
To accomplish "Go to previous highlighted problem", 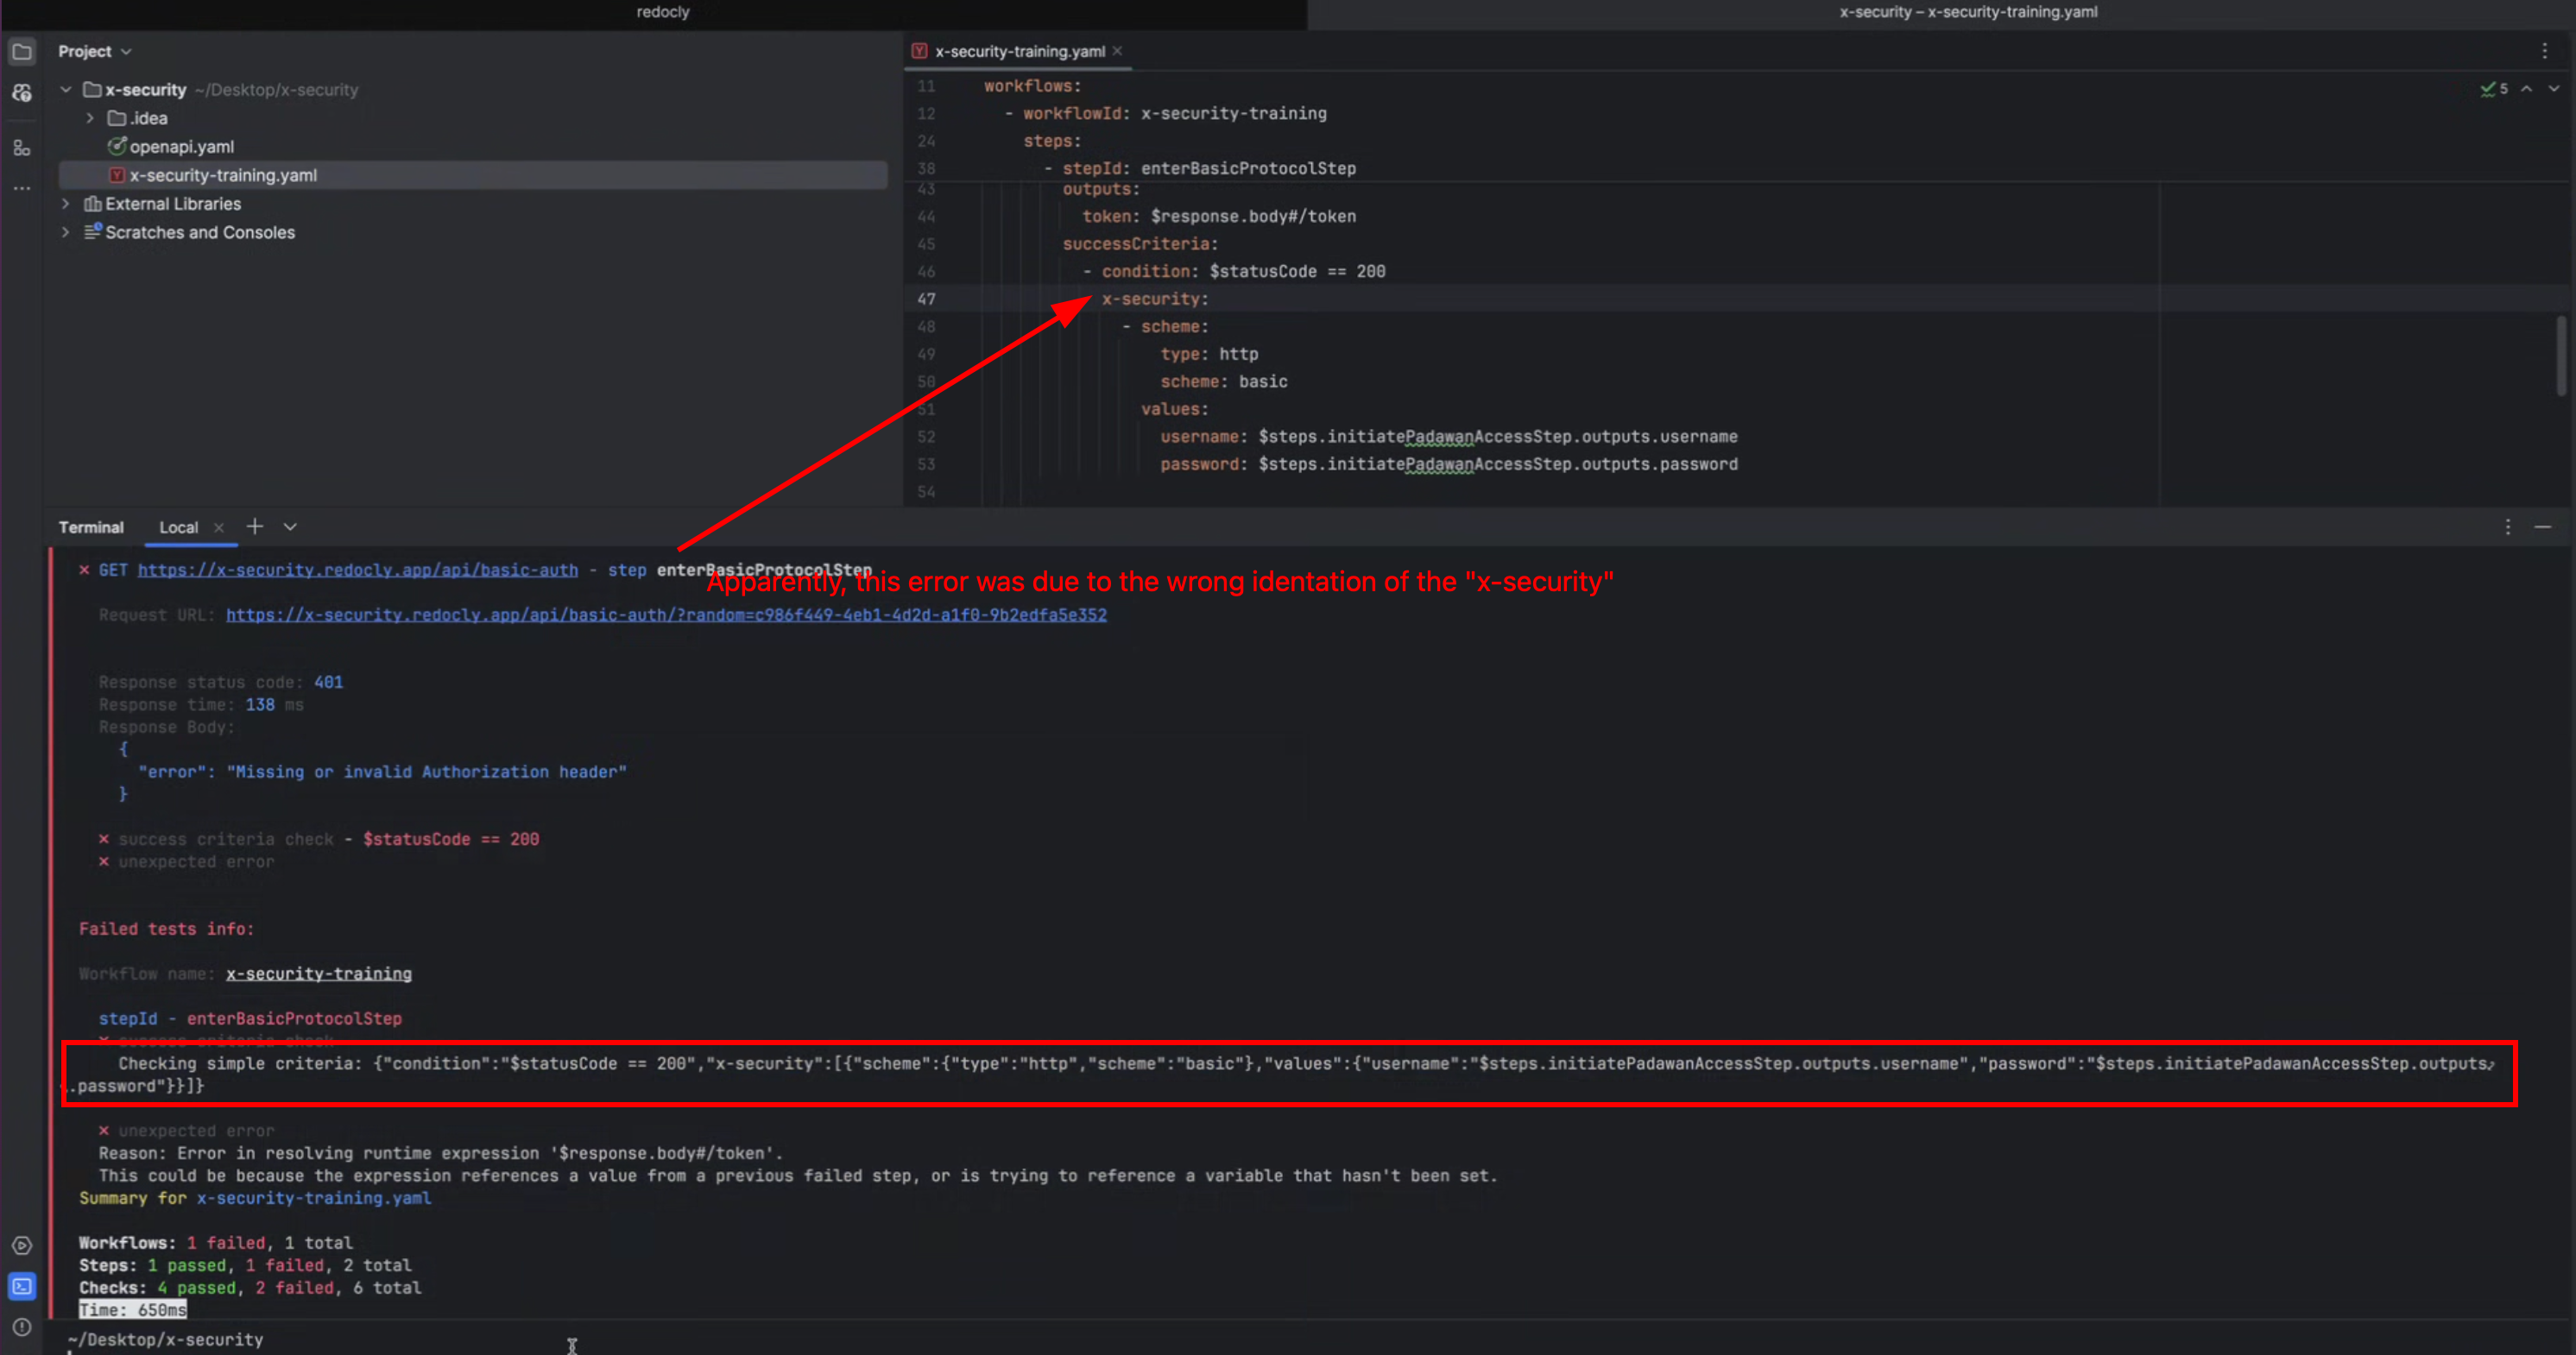I will pos(2527,88).
